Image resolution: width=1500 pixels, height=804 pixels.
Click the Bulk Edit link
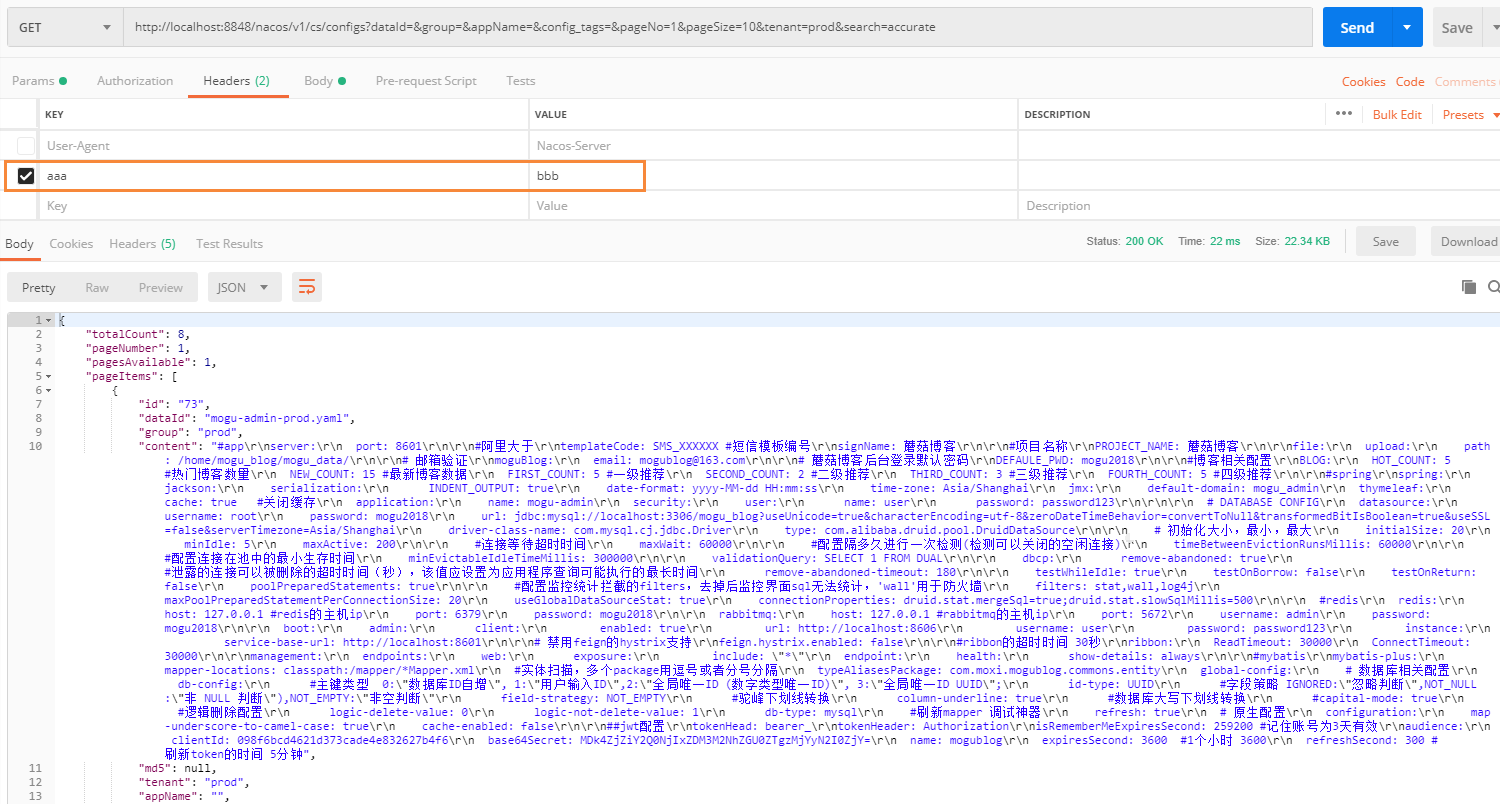pos(1397,115)
